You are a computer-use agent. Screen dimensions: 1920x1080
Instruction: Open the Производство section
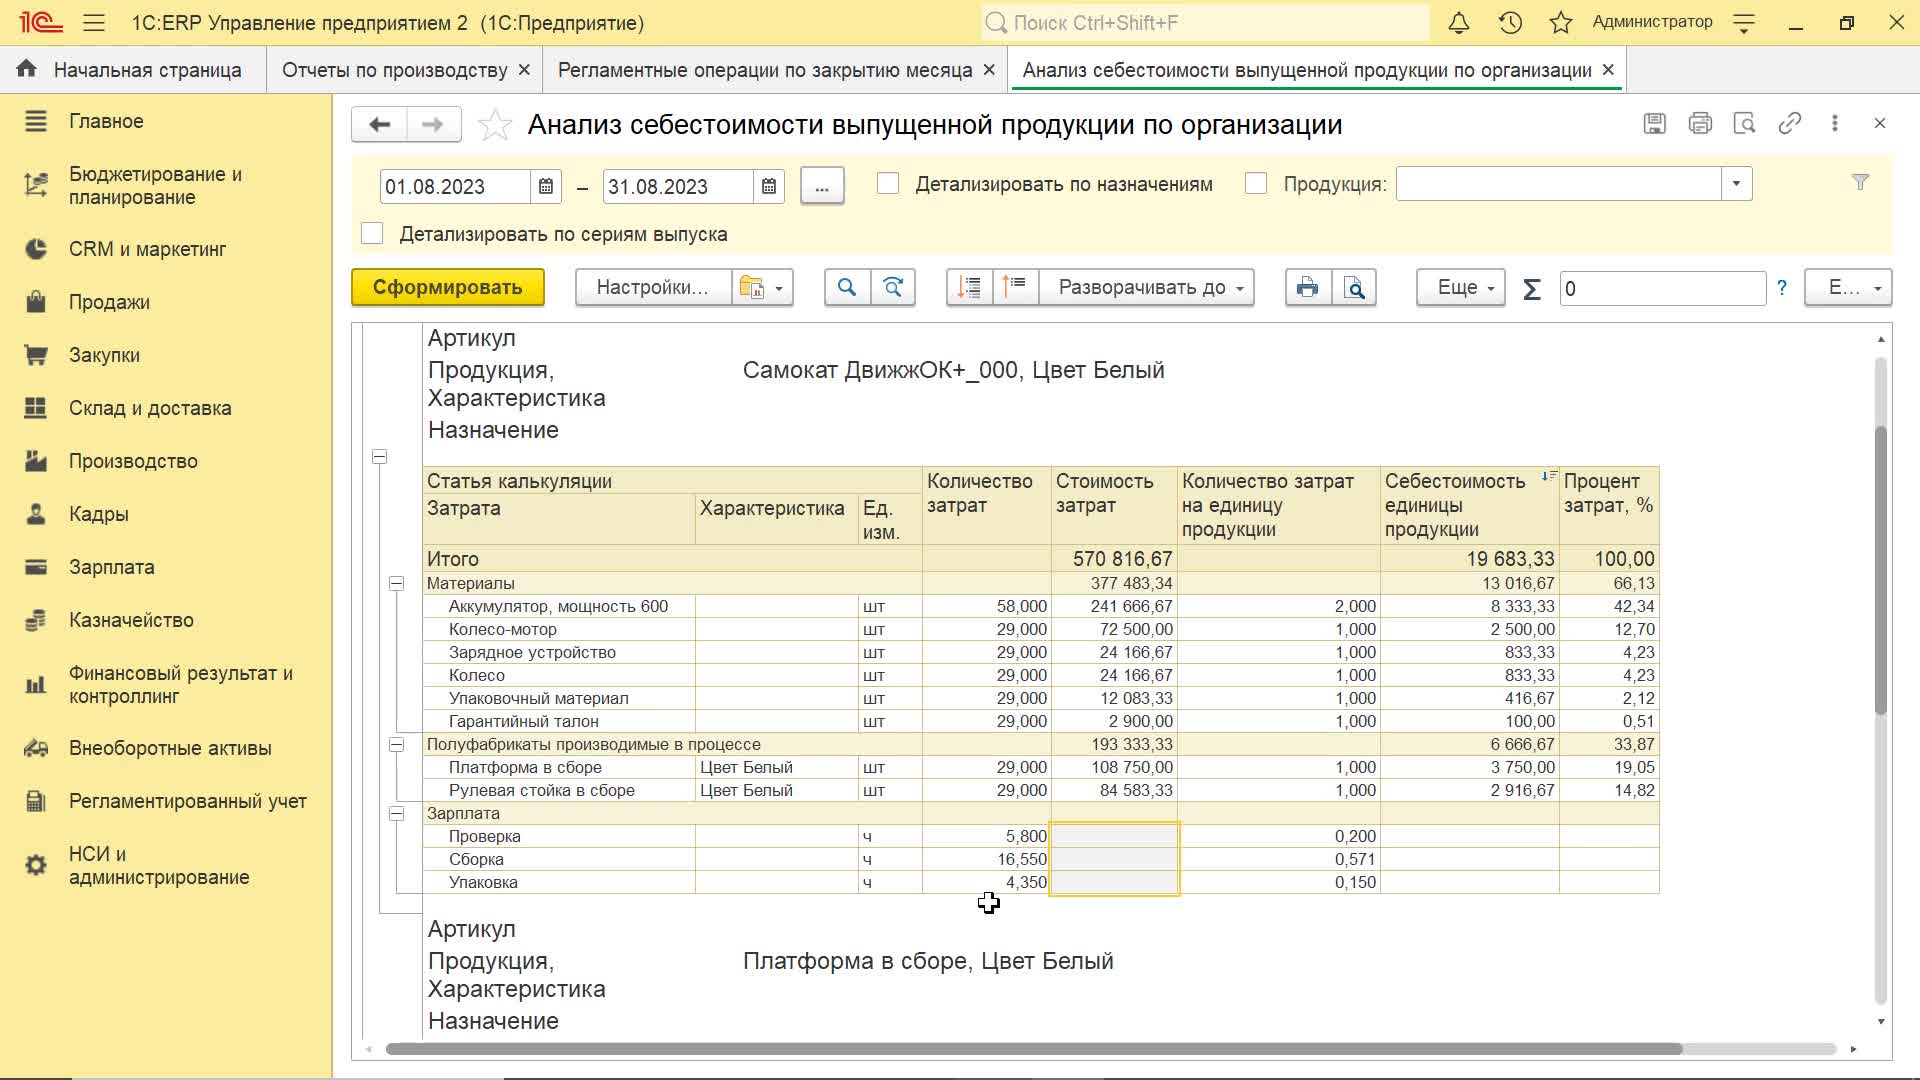[x=133, y=461]
